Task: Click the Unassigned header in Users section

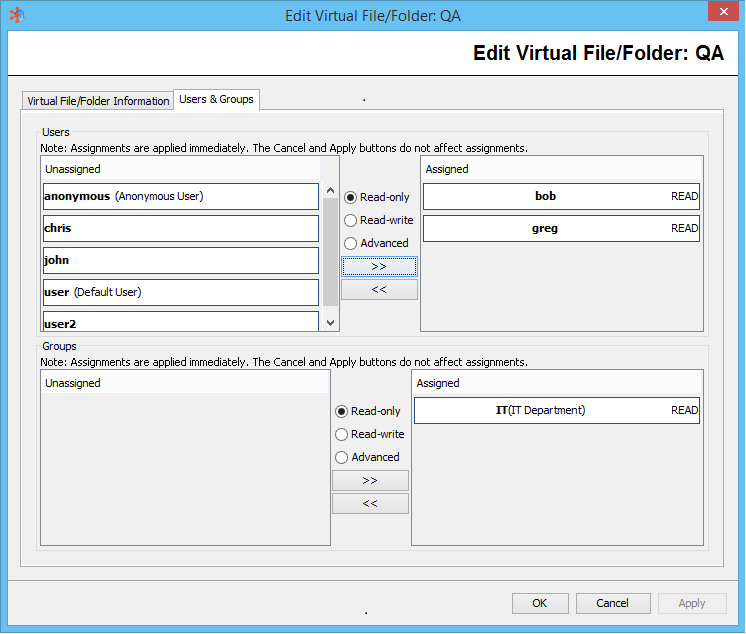Action: tap(181, 169)
